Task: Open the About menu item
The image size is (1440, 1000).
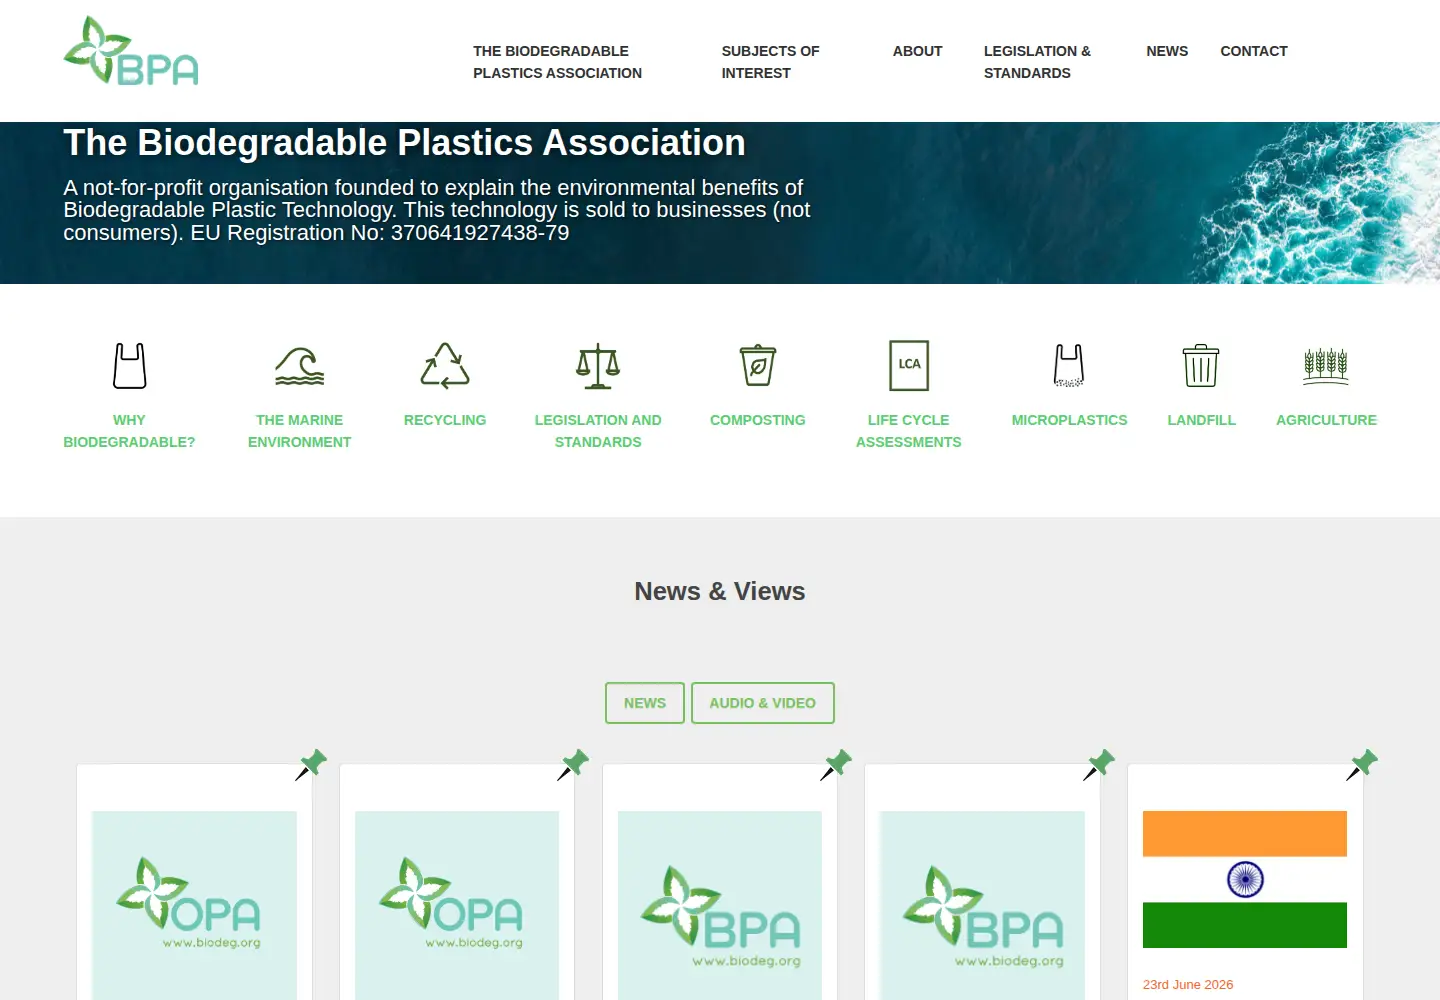Action: pos(917,51)
